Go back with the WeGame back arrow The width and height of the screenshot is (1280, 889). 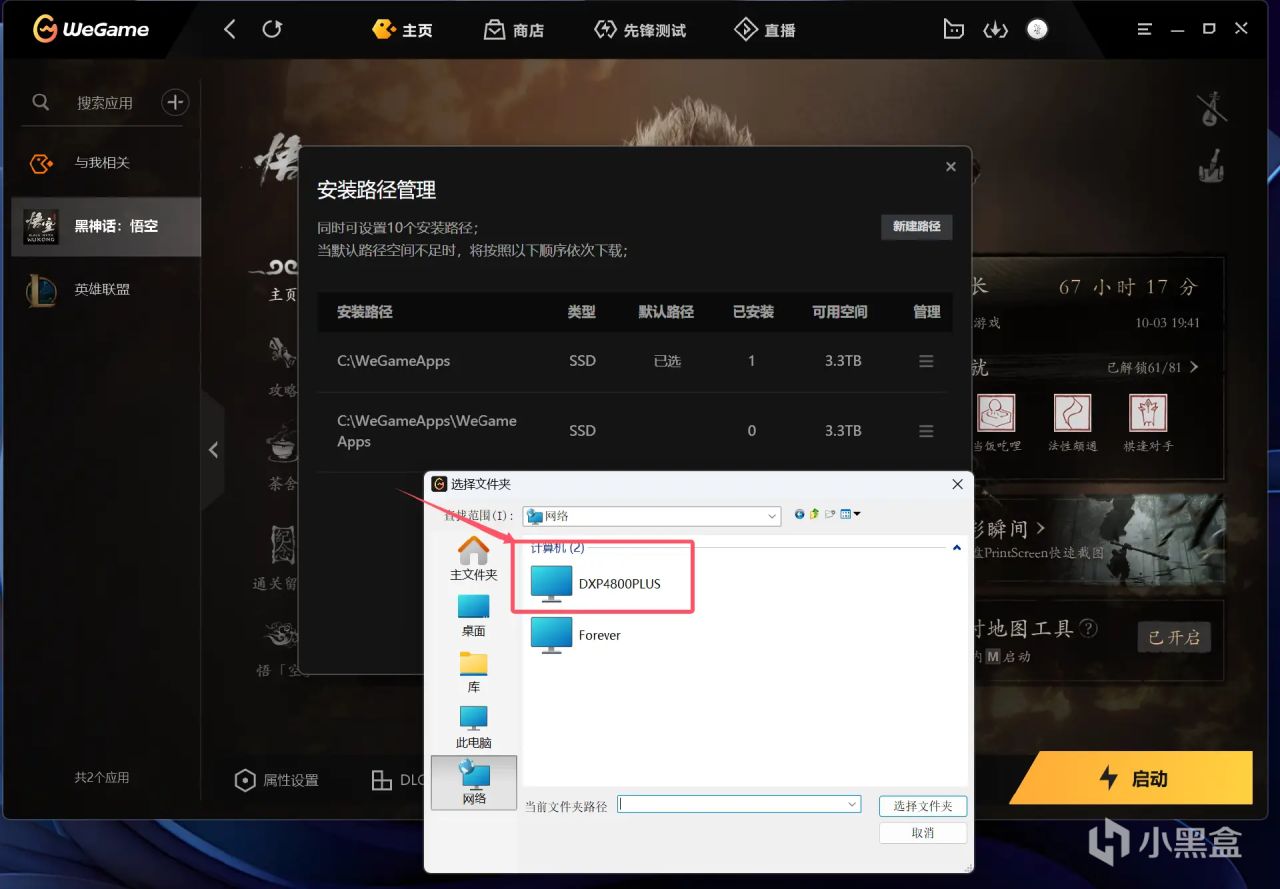point(230,29)
